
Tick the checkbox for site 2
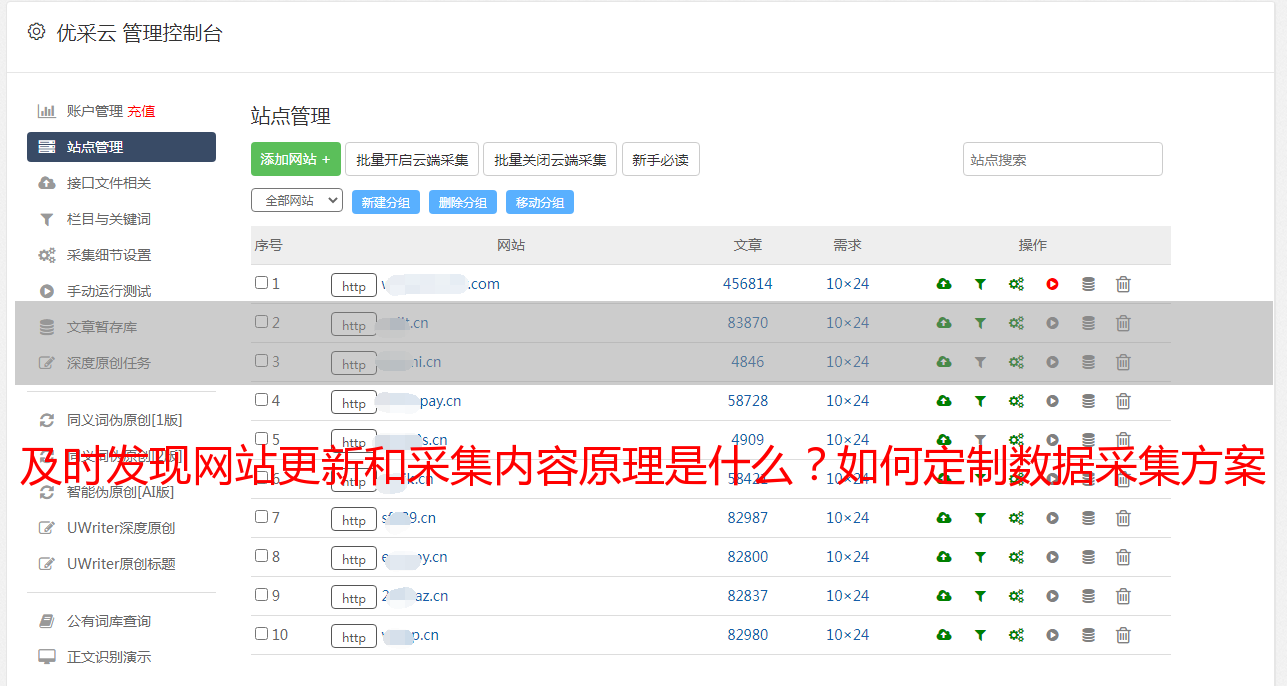click(261, 322)
